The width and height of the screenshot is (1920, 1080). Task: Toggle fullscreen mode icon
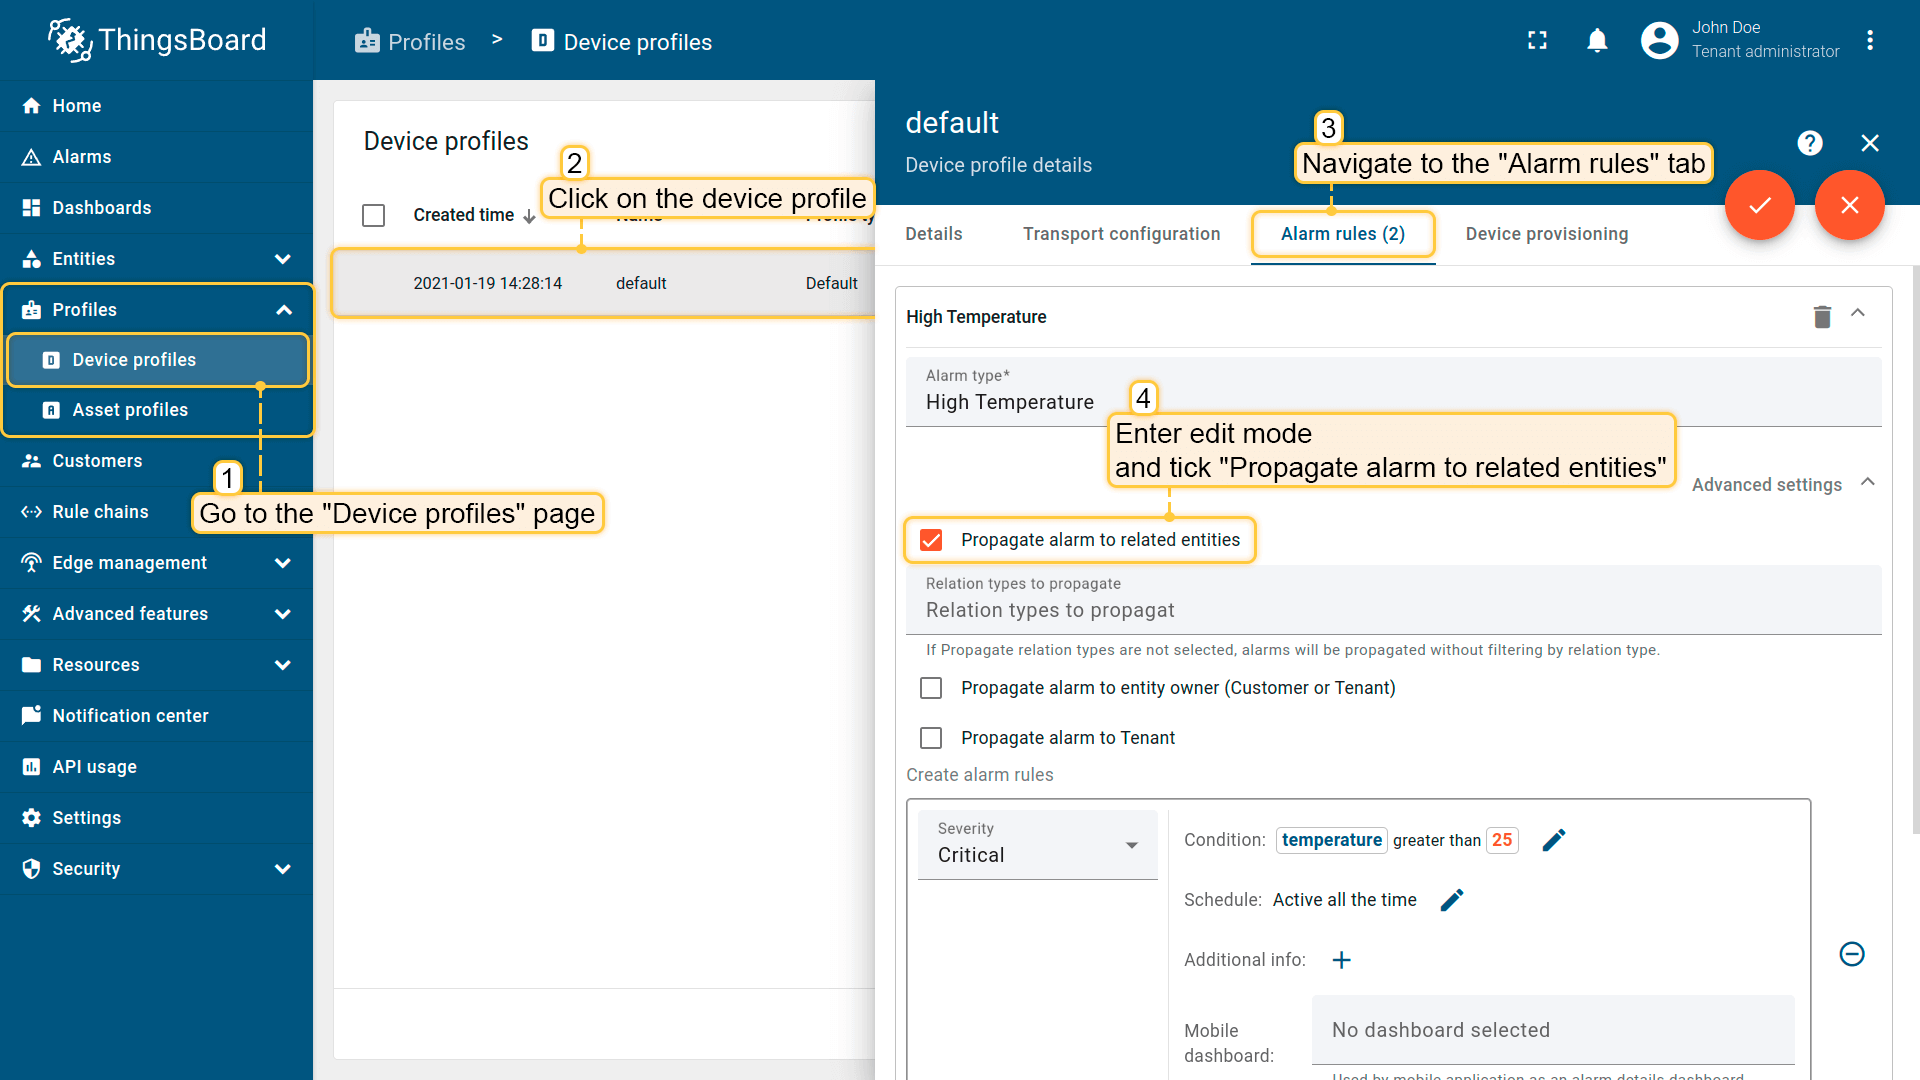click(1537, 41)
